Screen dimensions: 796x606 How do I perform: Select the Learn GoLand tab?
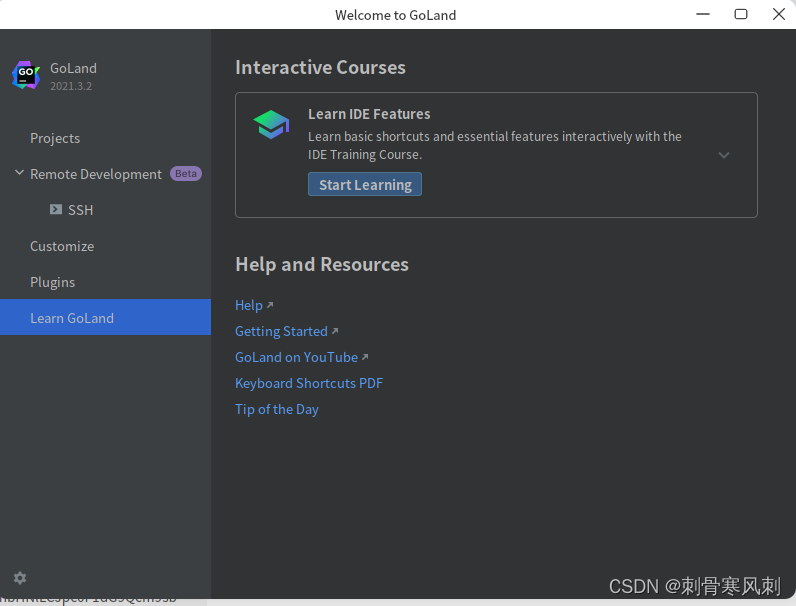(x=105, y=317)
